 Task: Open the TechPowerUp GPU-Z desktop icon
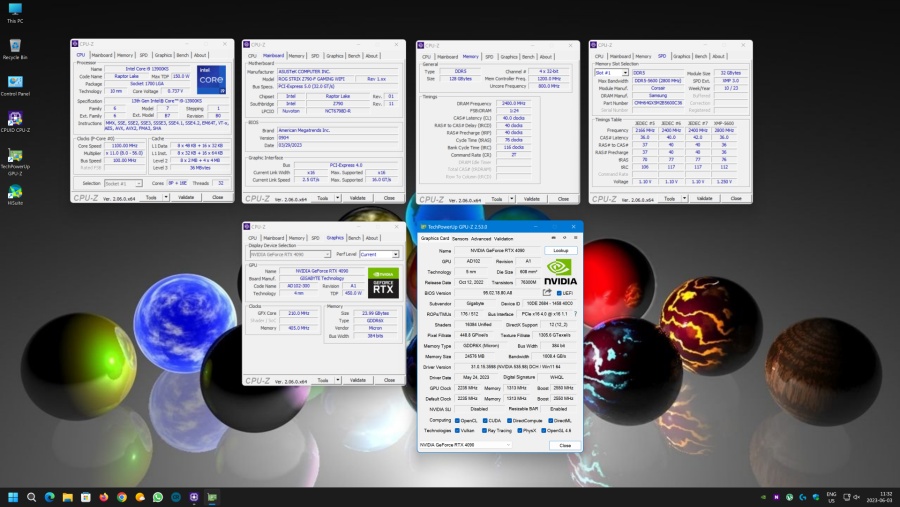pyautogui.click(x=16, y=158)
